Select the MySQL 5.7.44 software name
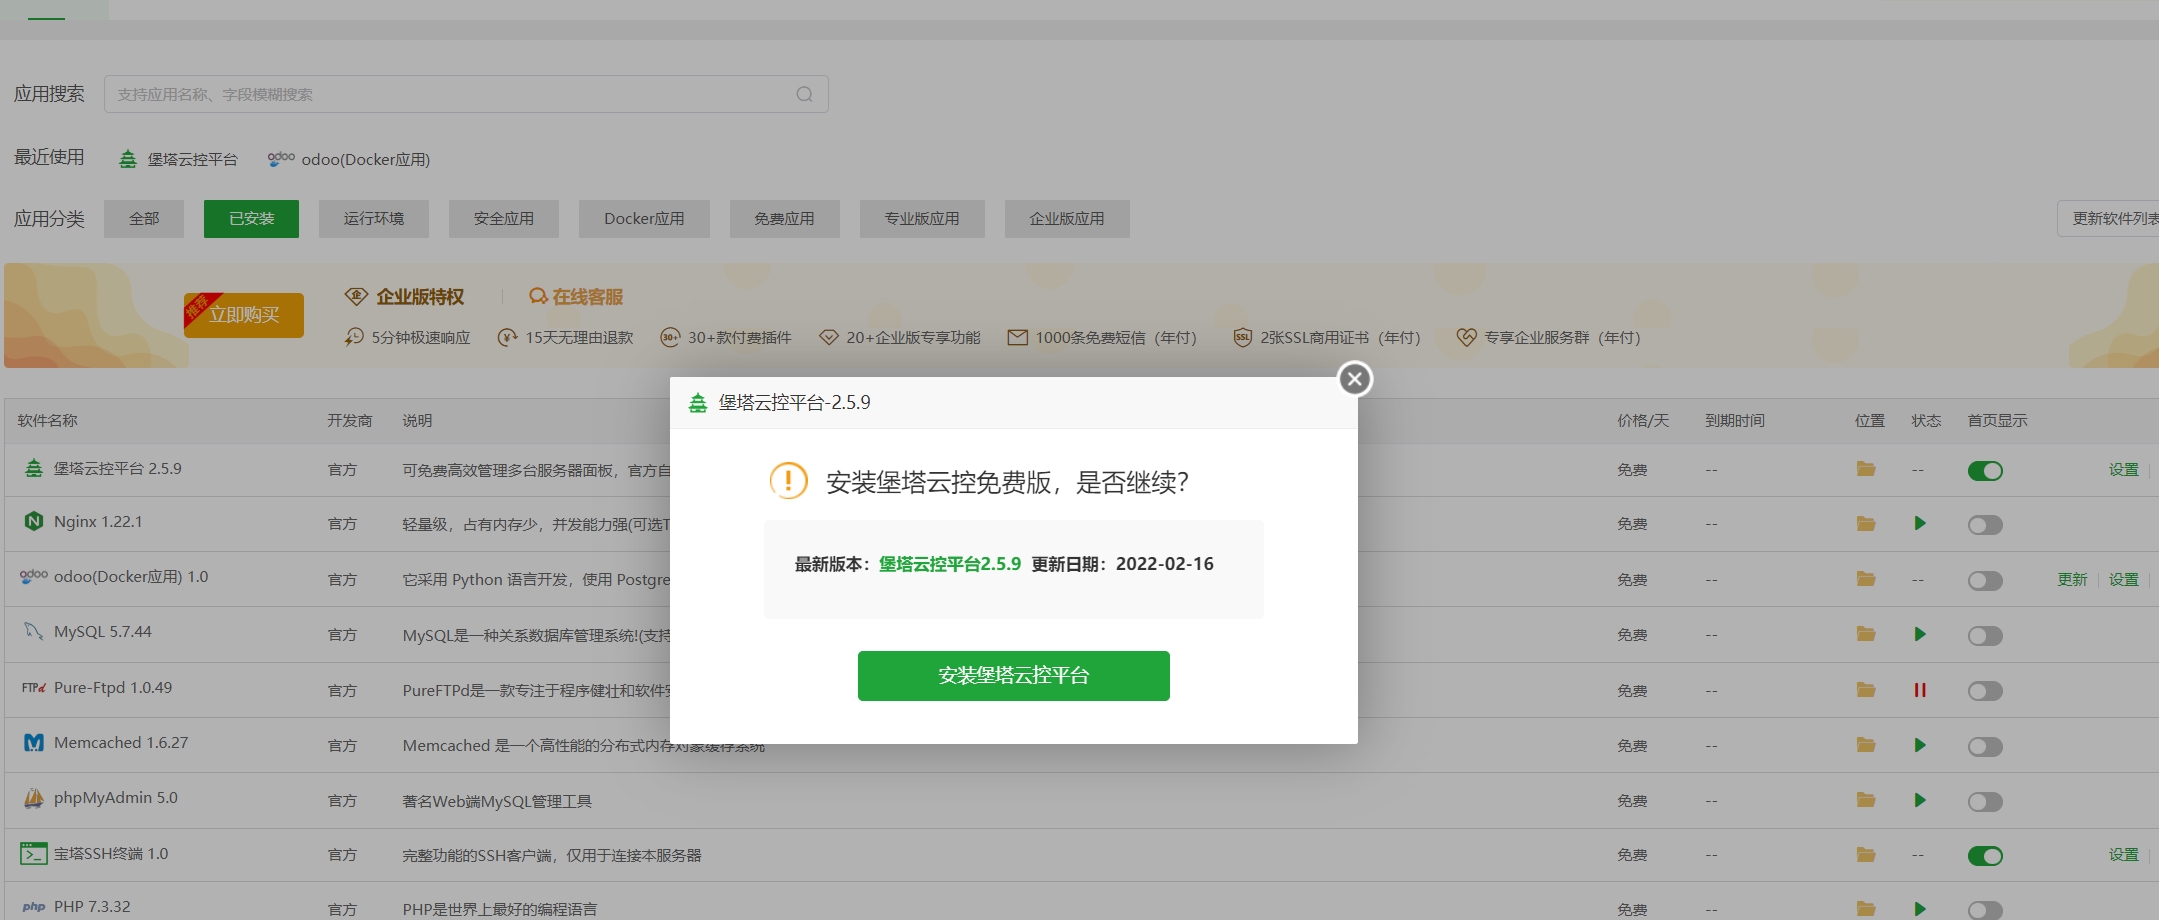The width and height of the screenshot is (2159, 920). [103, 632]
